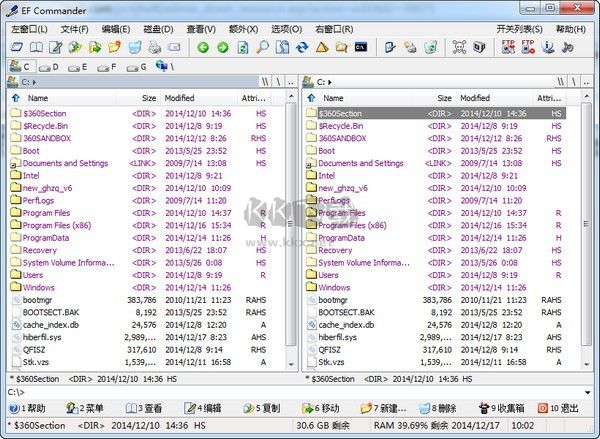Click the green Back arrow toolbar icon
Image resolution: width=600 pixels, height=439 pixels.
click(x=203, y=47)
